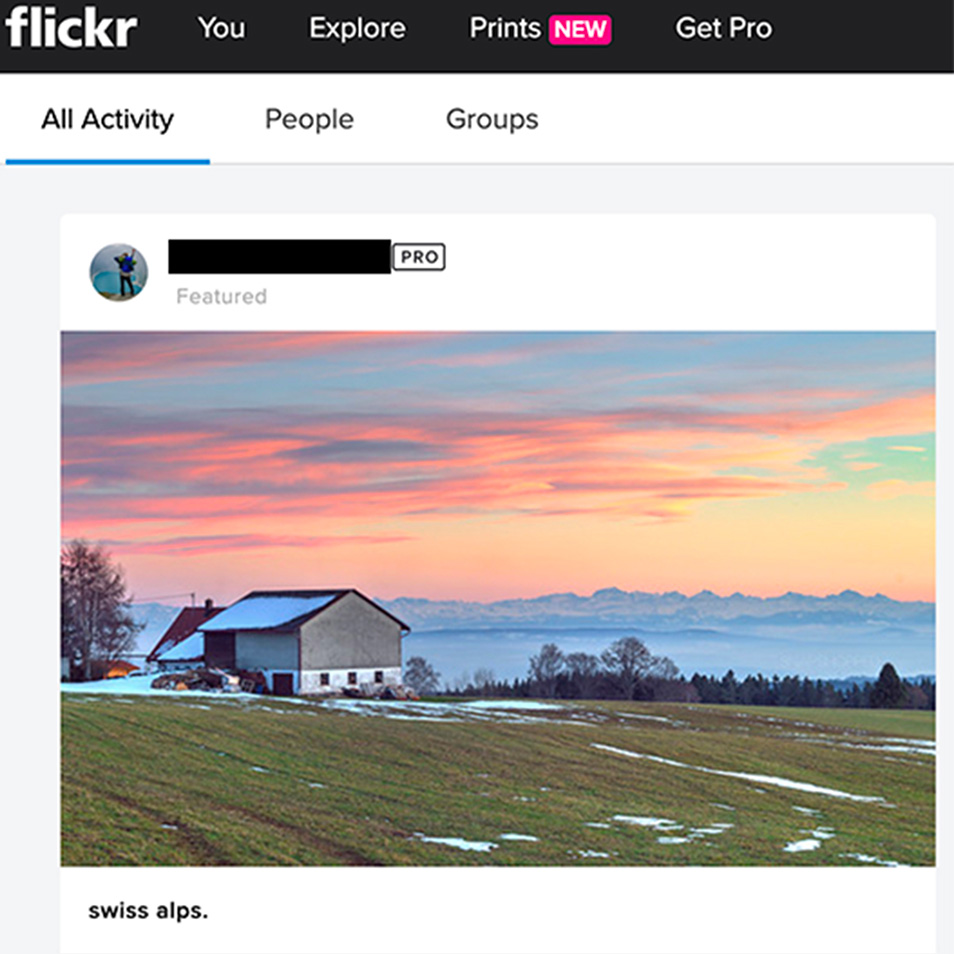
Task: Click the PRO badge next to username
Action: 419,257
